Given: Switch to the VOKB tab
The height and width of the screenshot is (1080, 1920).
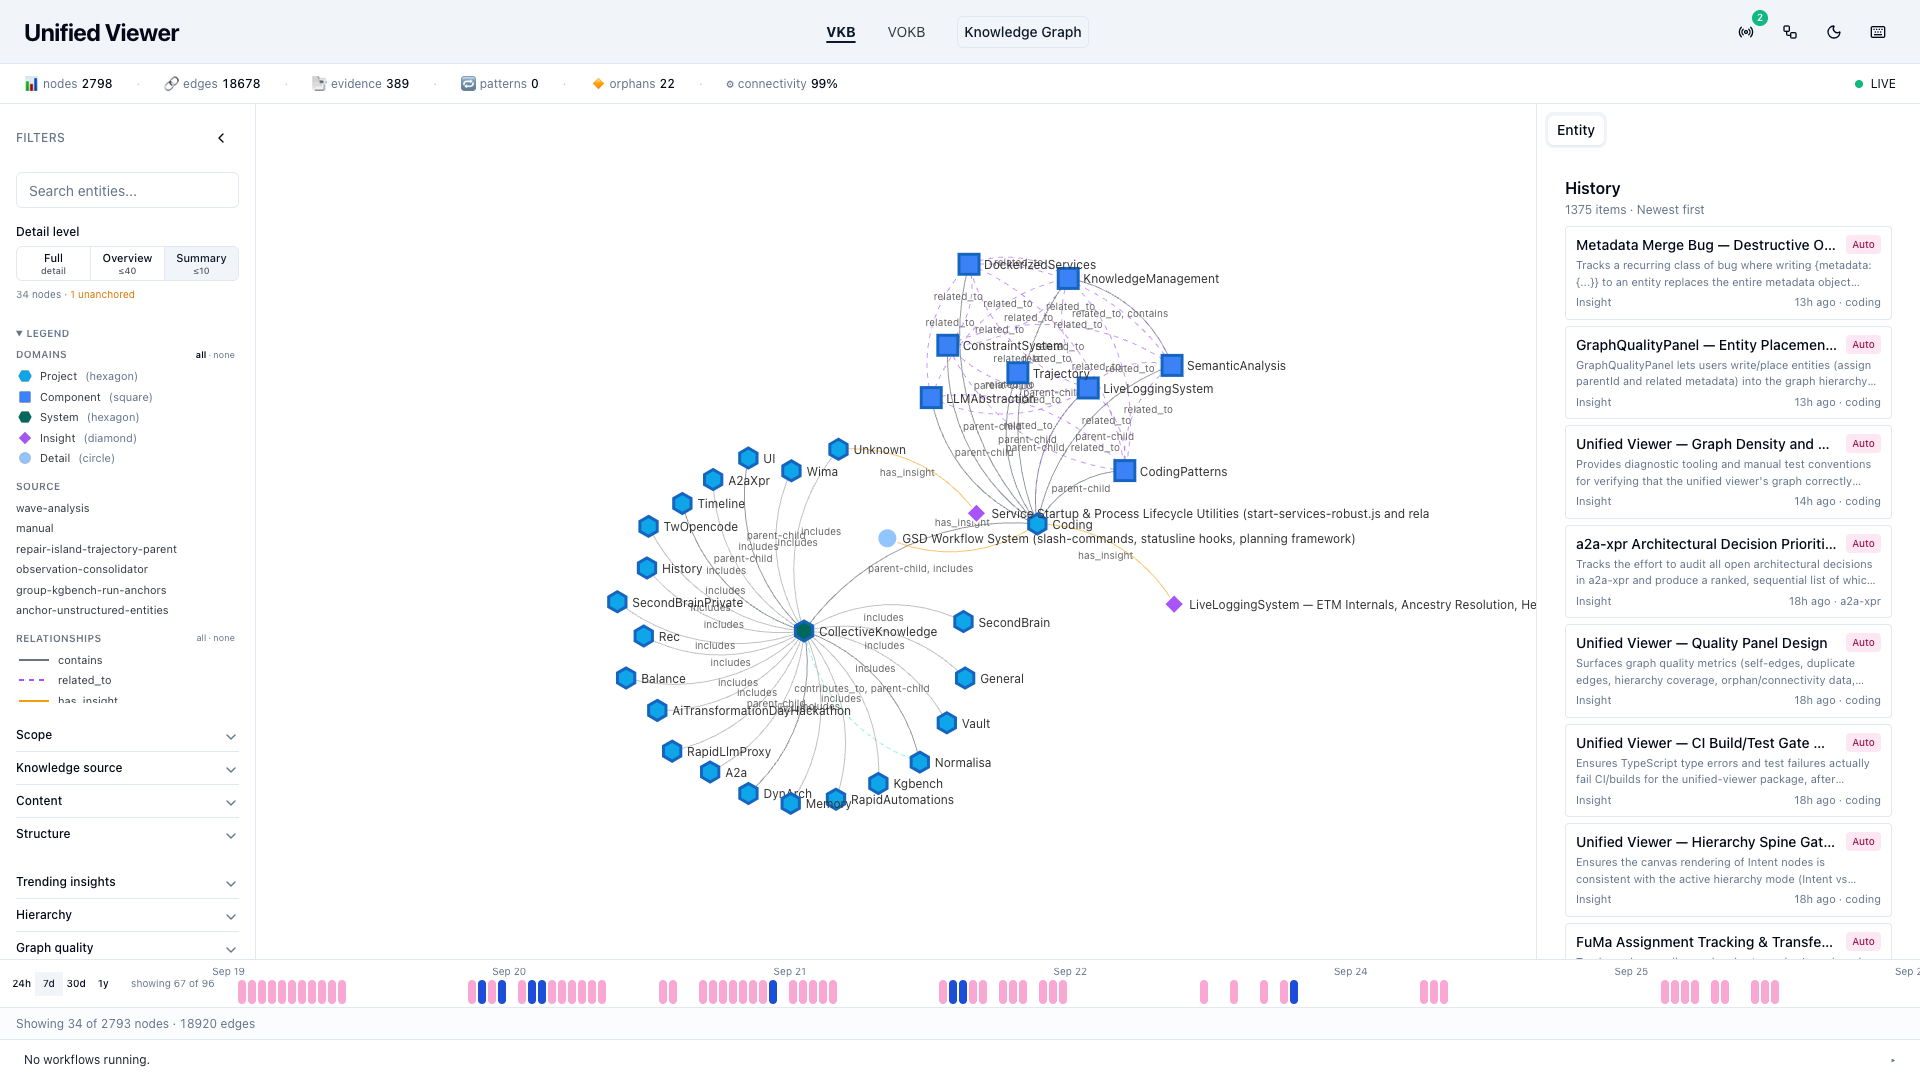Looking at the screenshot, I should tap(906, 32).
